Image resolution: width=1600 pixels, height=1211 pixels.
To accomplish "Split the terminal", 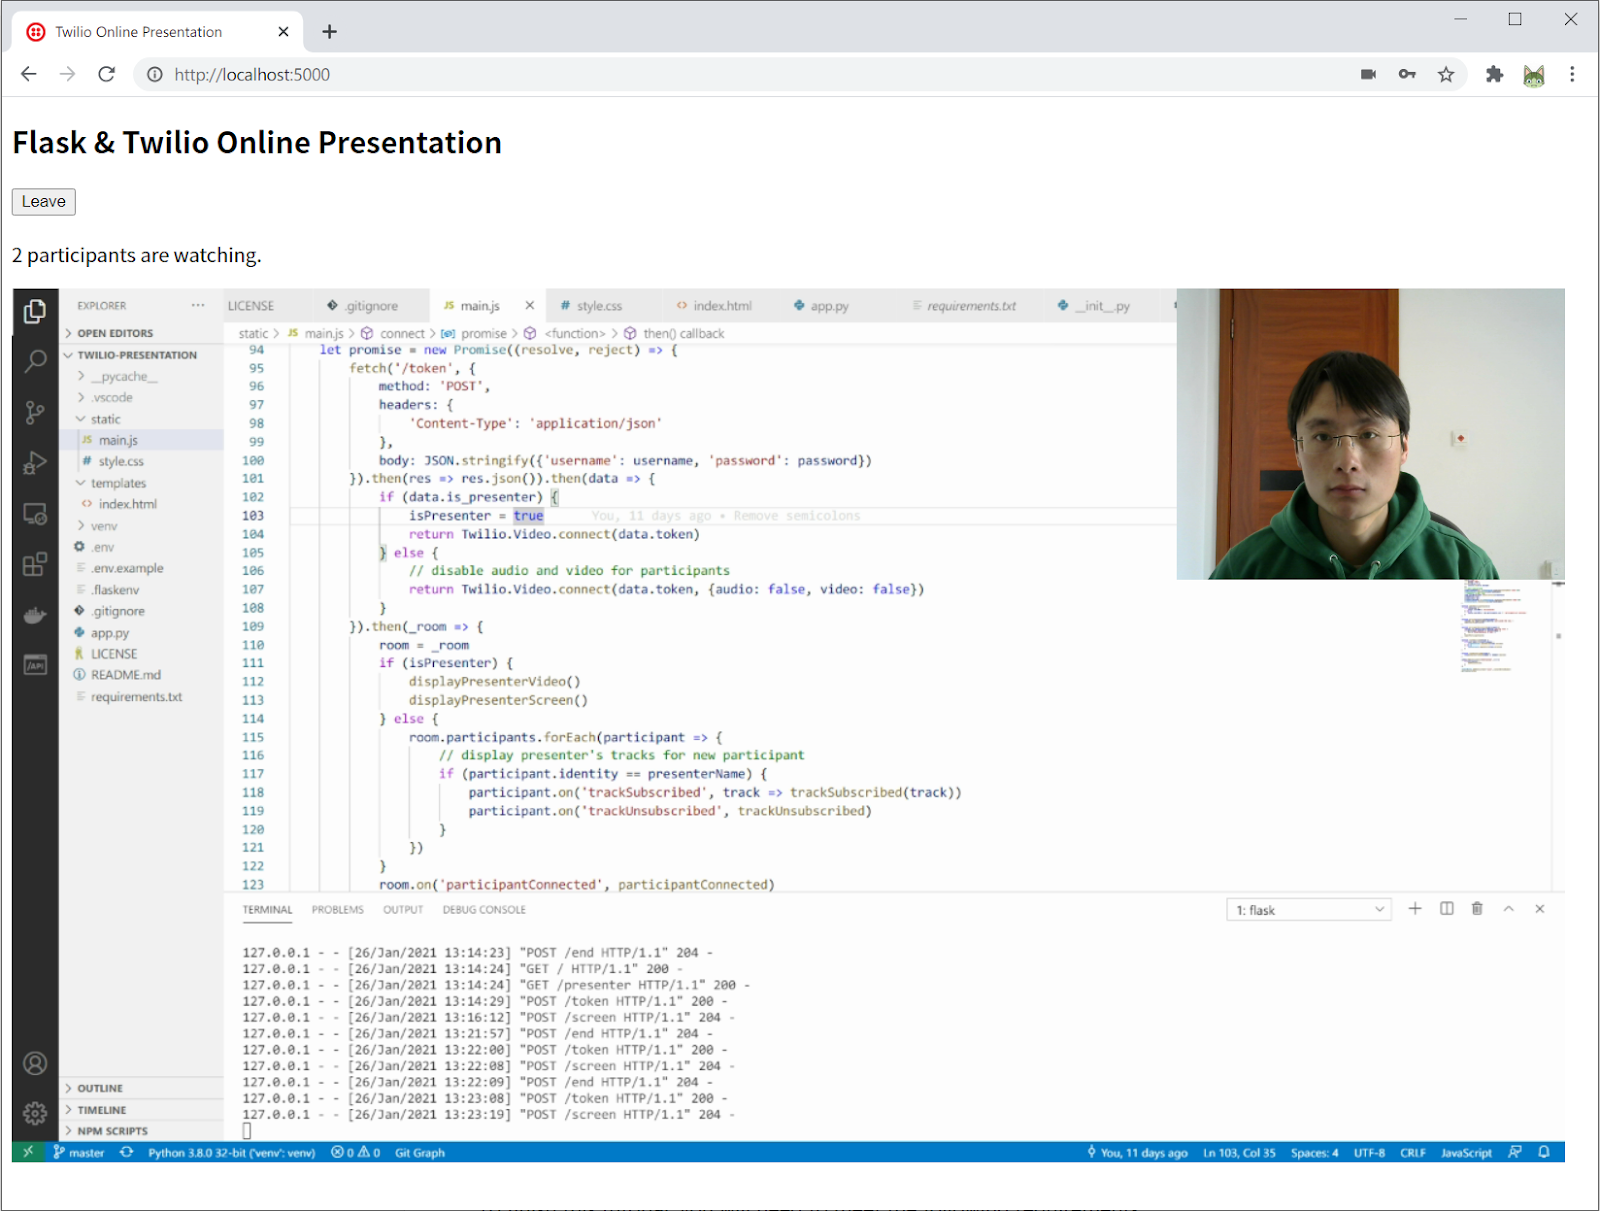I will 1446,909.
